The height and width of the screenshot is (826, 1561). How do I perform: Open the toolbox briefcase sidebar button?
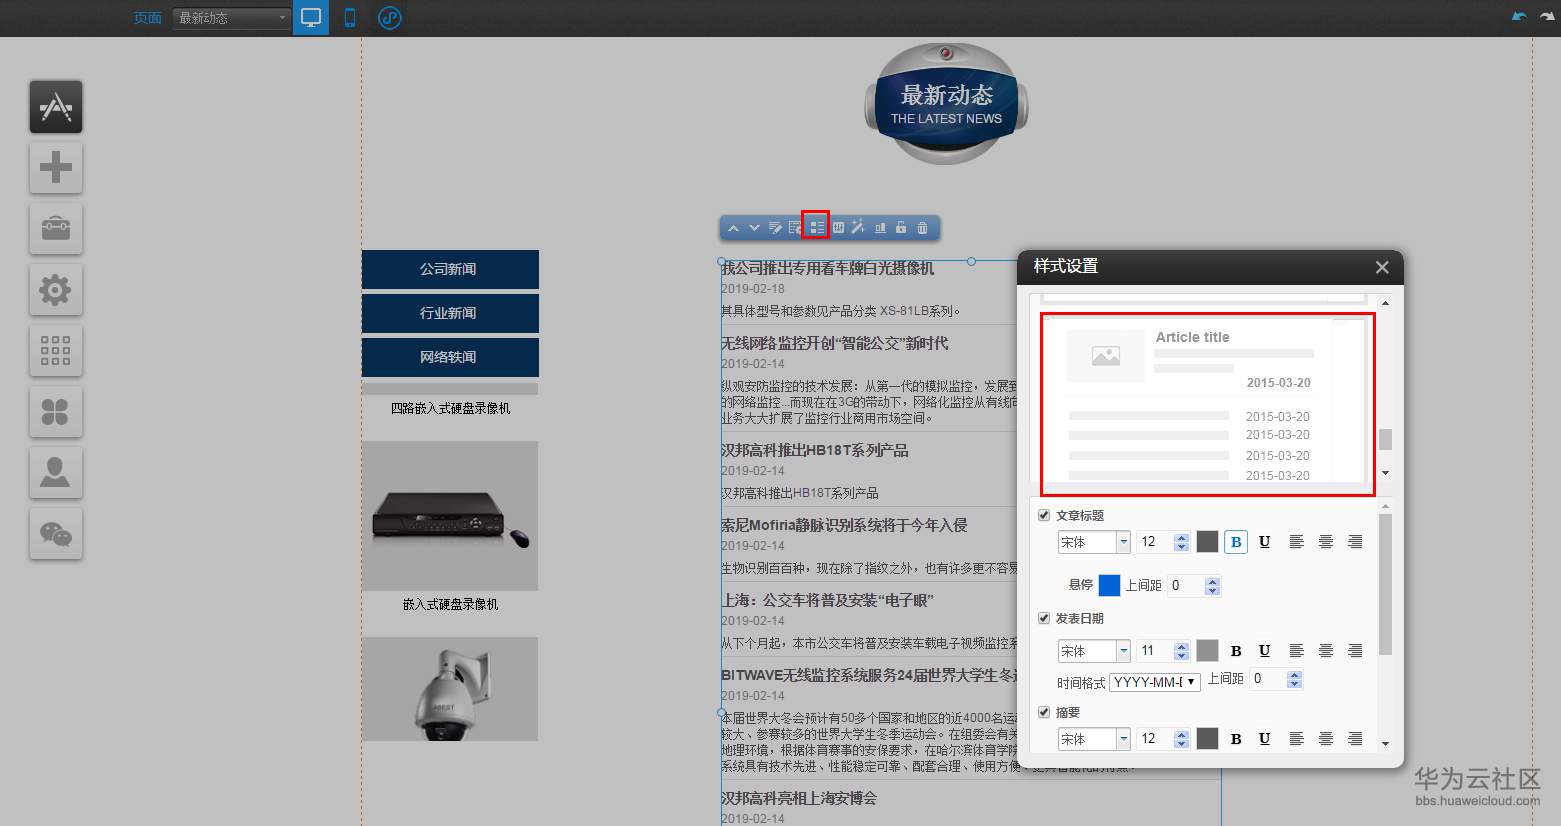pos(56,228)
